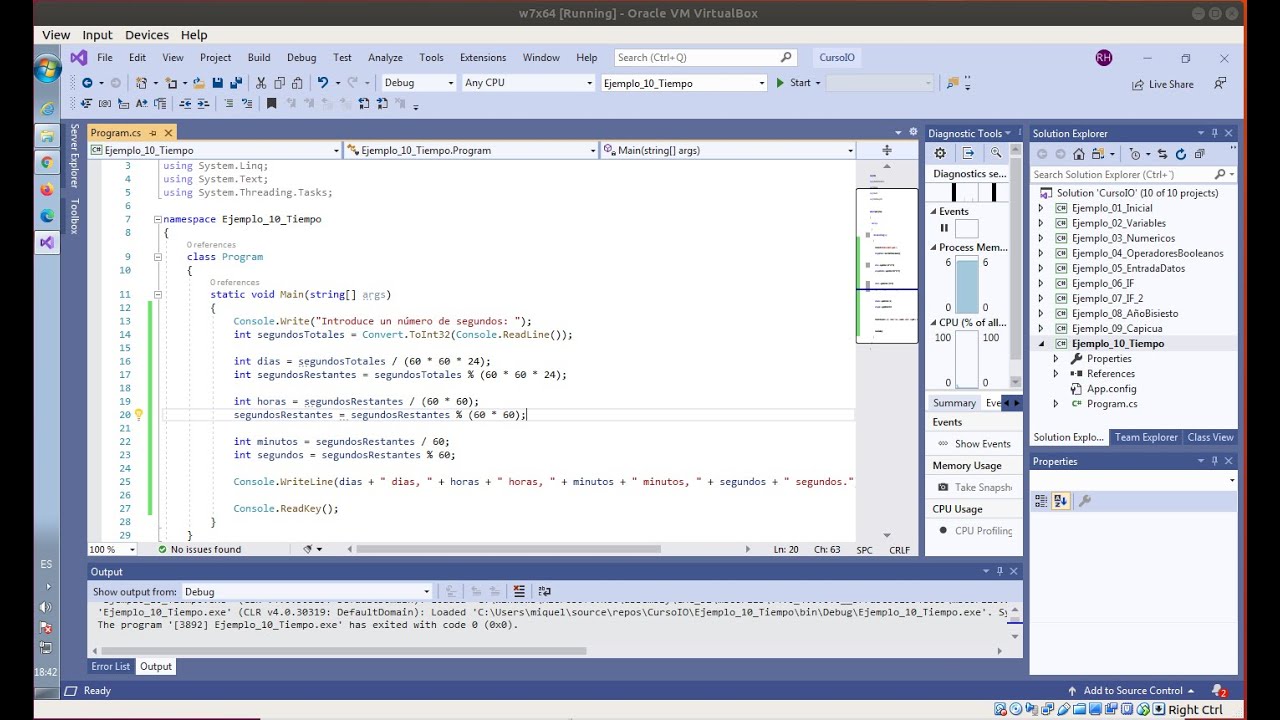Open the startup project dropdown Ejemplo_10_Tiempo

click(x=684, y=83)
